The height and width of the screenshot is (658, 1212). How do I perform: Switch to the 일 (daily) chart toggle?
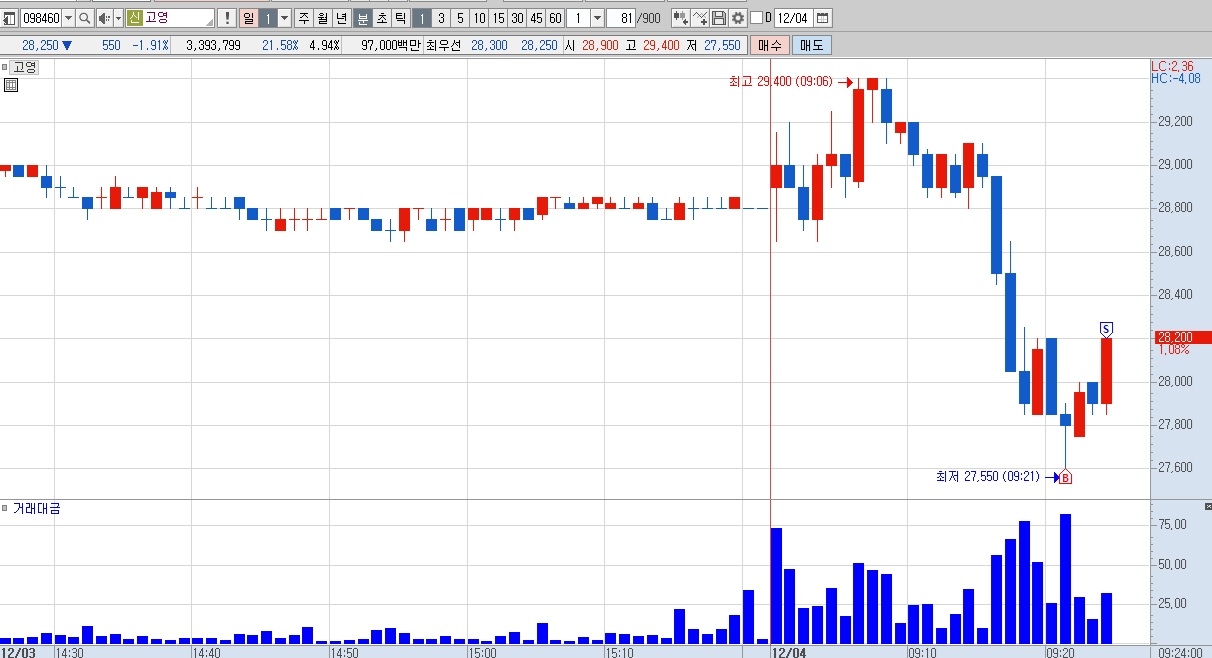[248, 18]
